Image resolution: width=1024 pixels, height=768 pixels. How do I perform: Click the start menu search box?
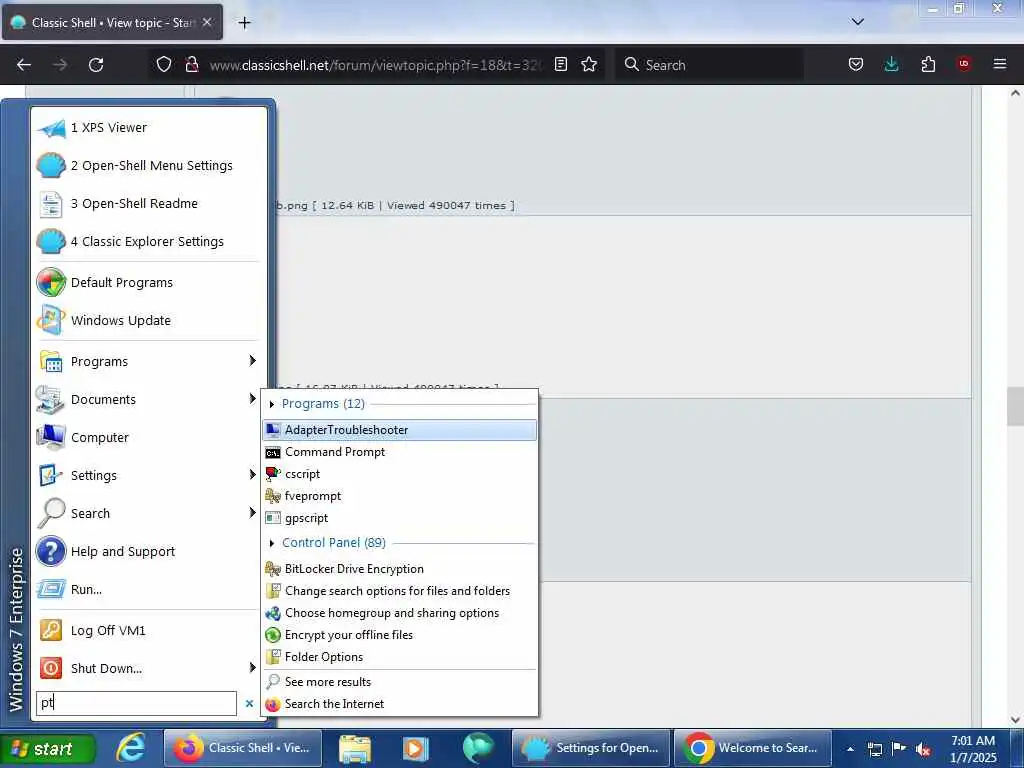136,703
